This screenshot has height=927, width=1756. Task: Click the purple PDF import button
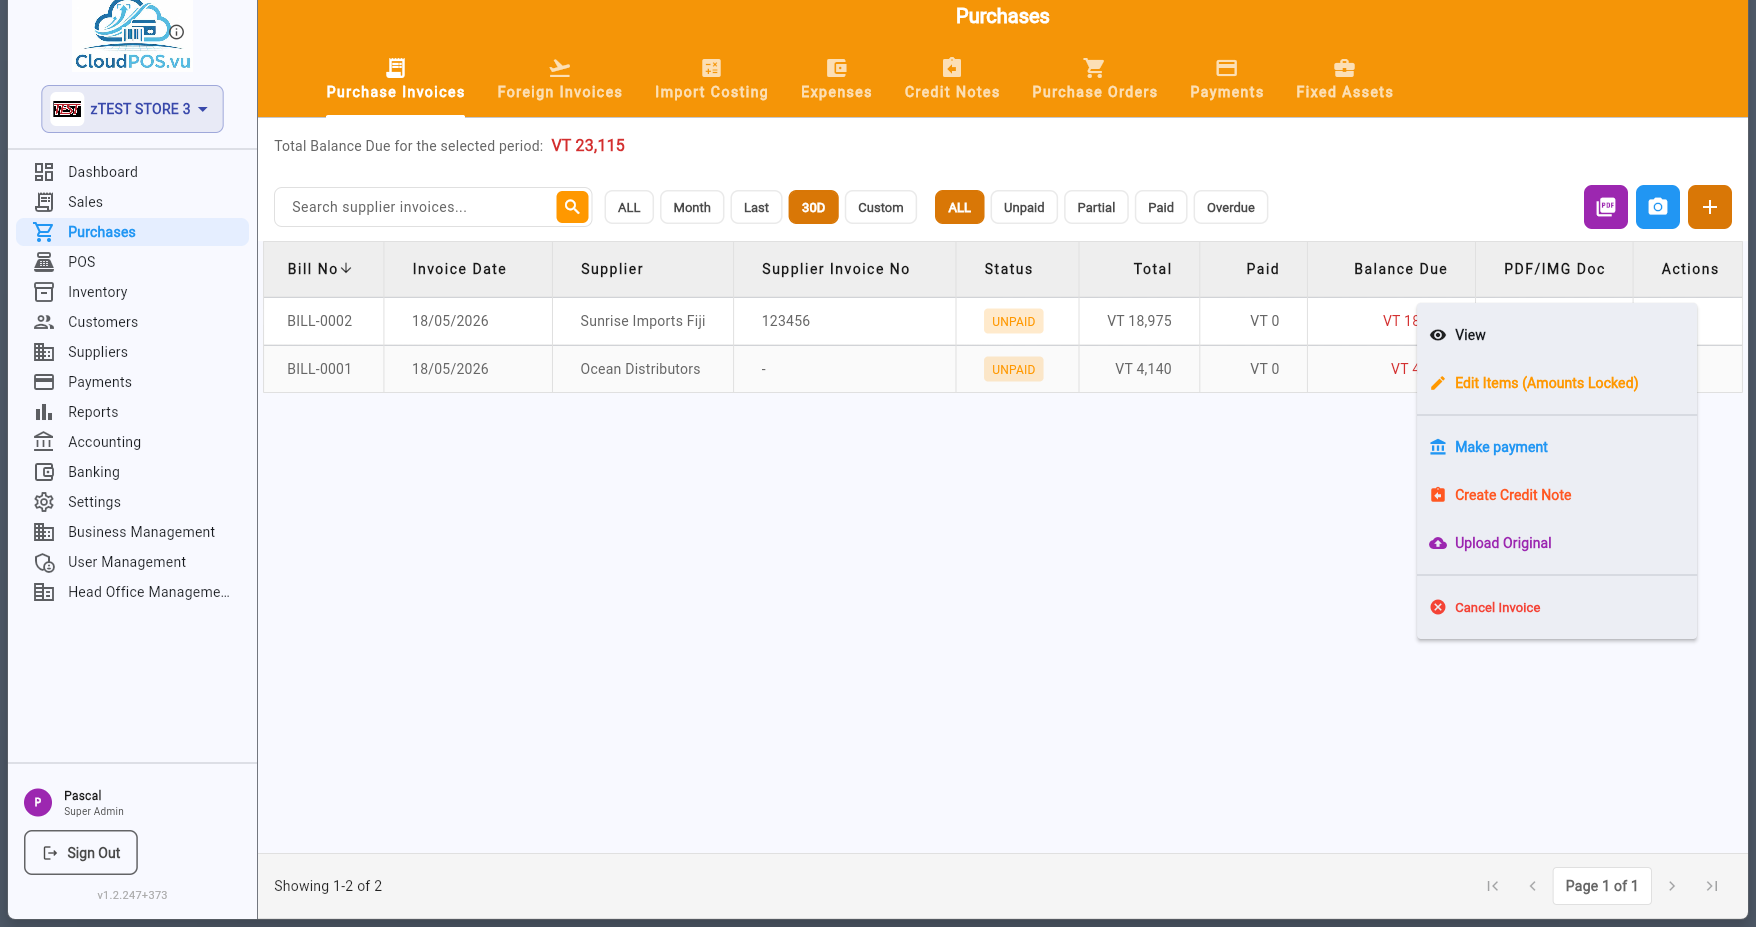[1606, 207]
